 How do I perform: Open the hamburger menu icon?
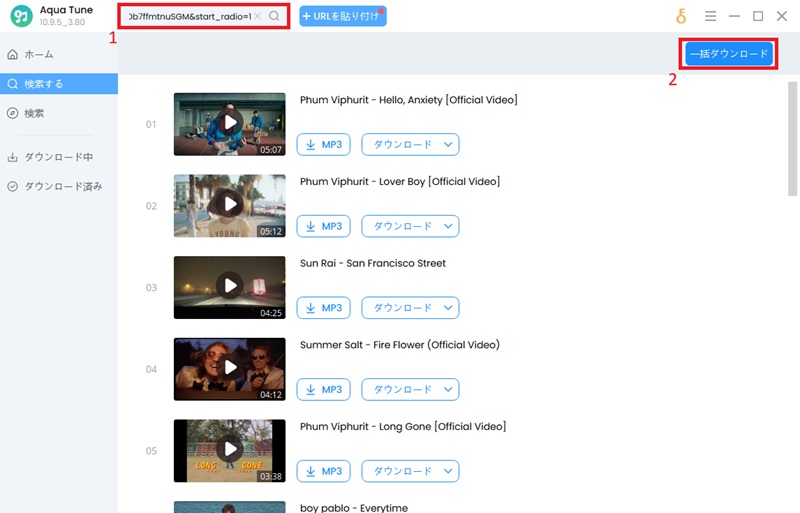710,16
